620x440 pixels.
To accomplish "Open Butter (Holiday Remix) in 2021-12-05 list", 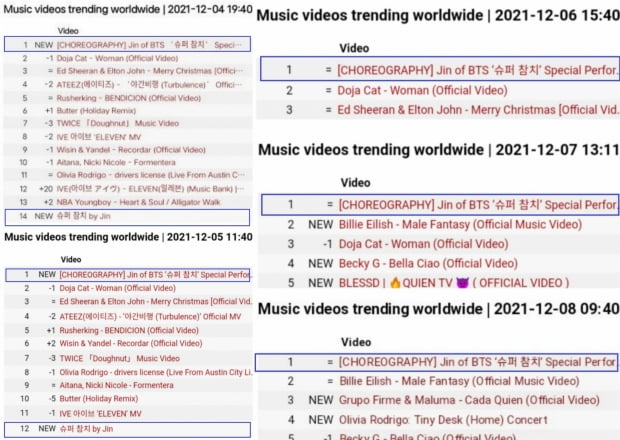I will click(x=98, y=398).
